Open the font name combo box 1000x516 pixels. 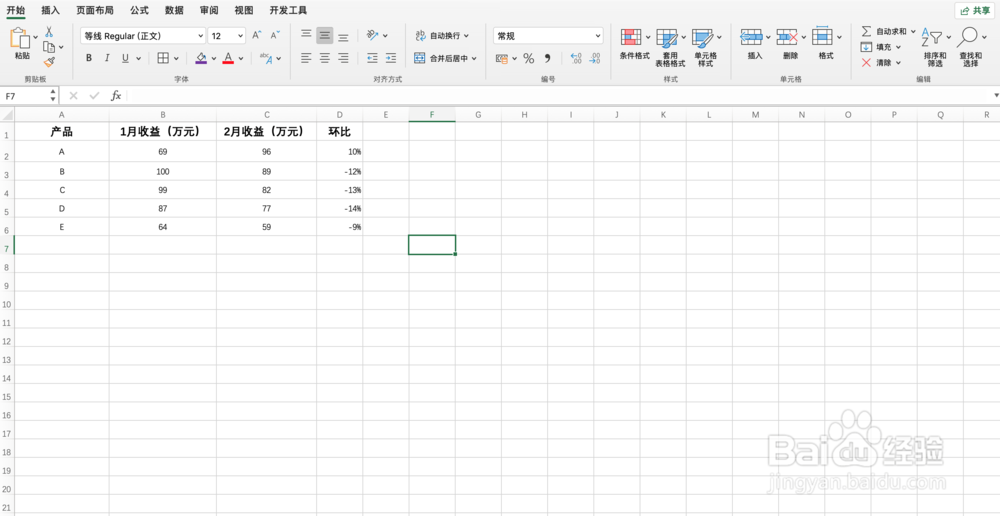pyautogui.click(x=143, y=36)
